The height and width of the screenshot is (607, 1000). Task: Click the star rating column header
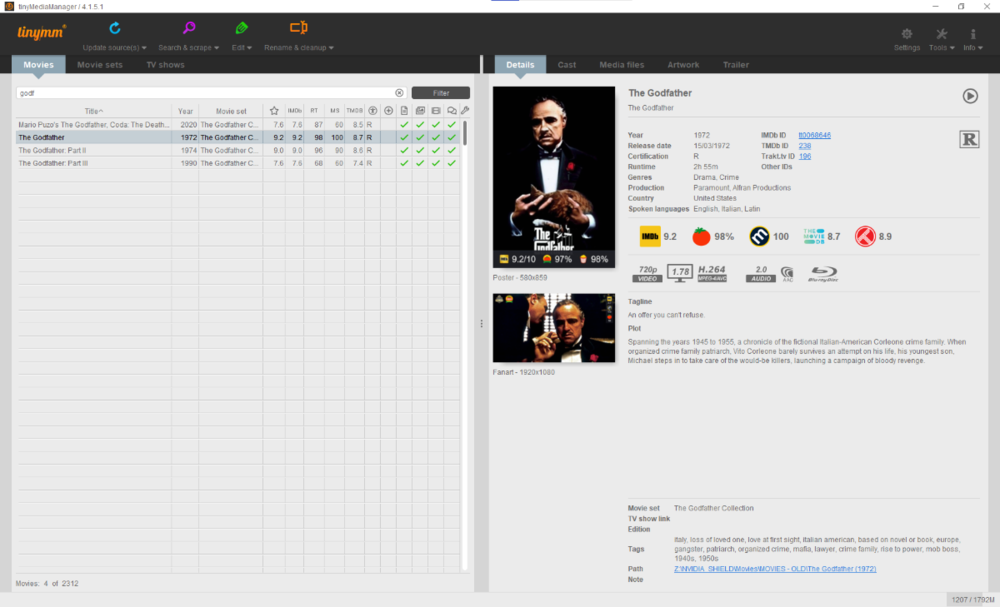tap(274, 111)
